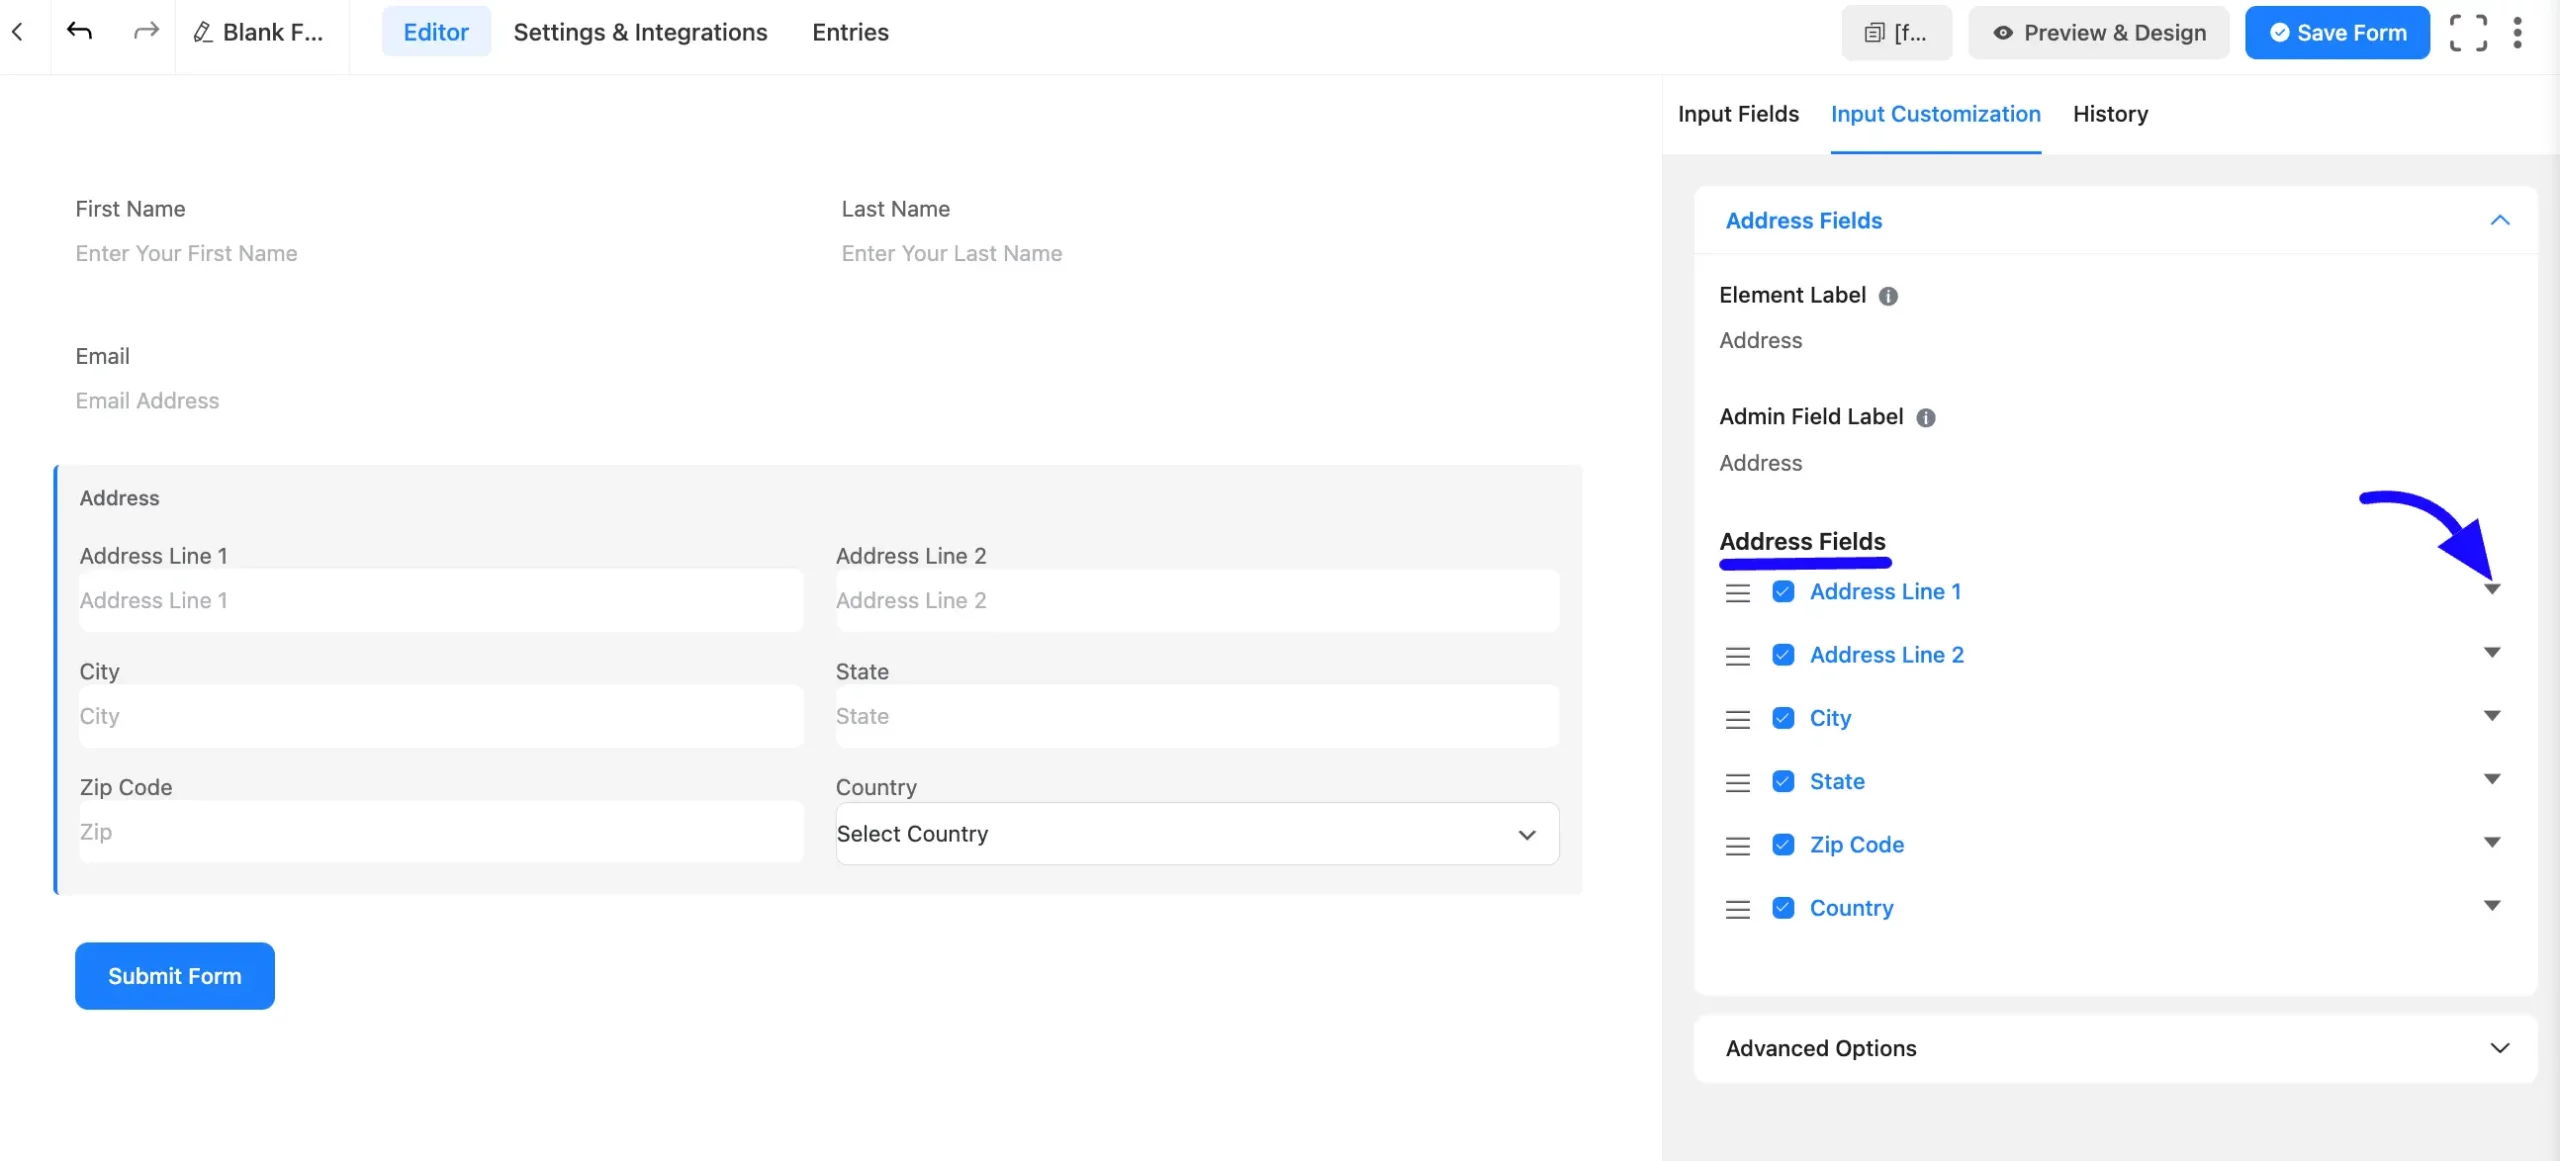This screenshot has width=2560, height=1161.
Task: Open Settings & Integrations tab
Action: (x=640, y=32)
